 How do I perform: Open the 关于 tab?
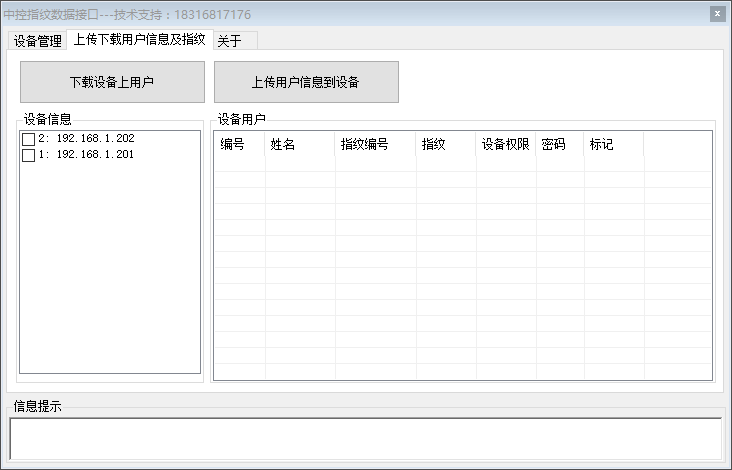(230, 41)
